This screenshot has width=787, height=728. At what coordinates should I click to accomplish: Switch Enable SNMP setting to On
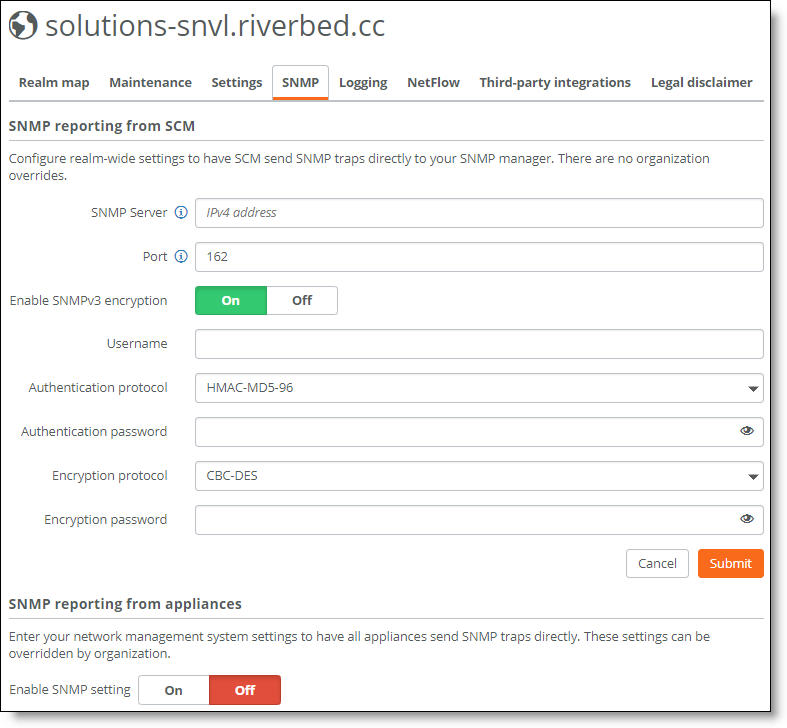(174, 690)
